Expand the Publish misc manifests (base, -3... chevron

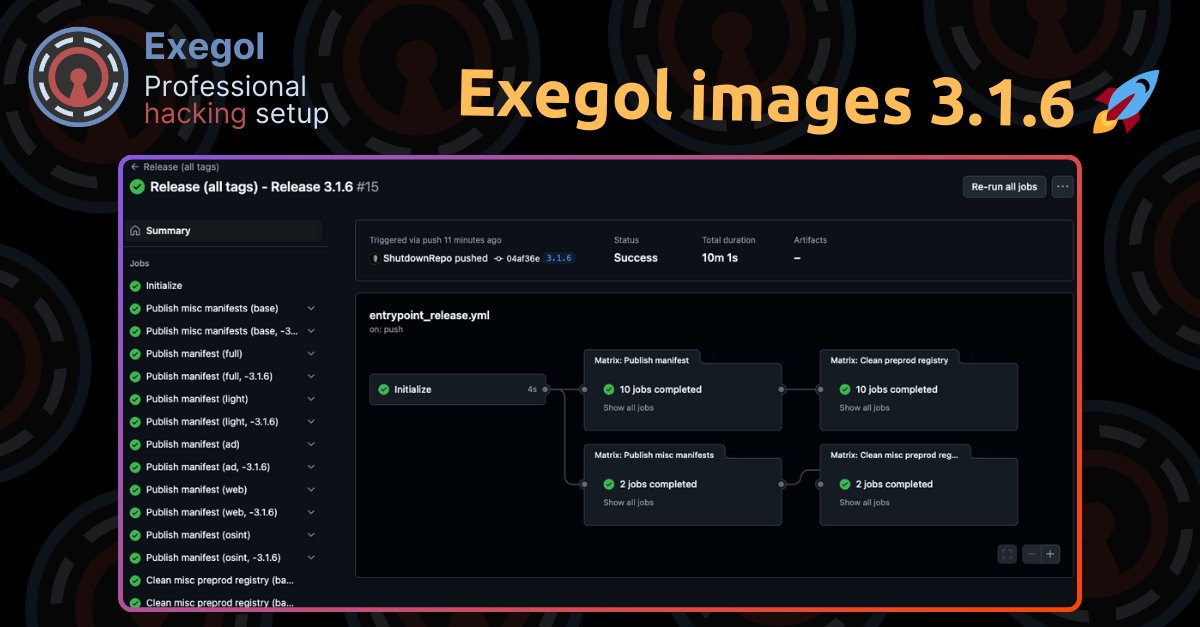pos(311,331)
